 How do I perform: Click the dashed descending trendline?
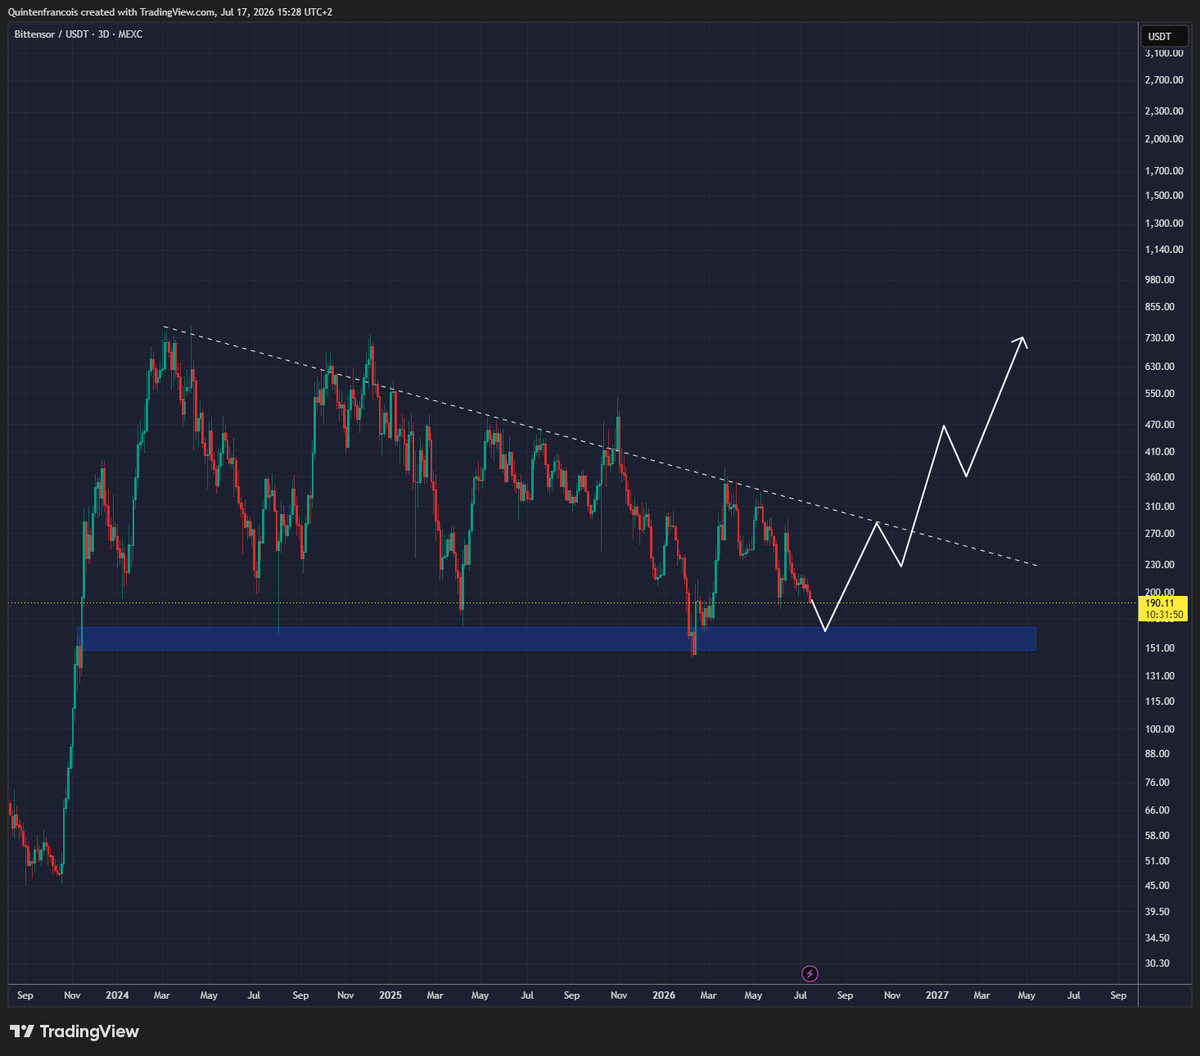click(x=600, y=447)
